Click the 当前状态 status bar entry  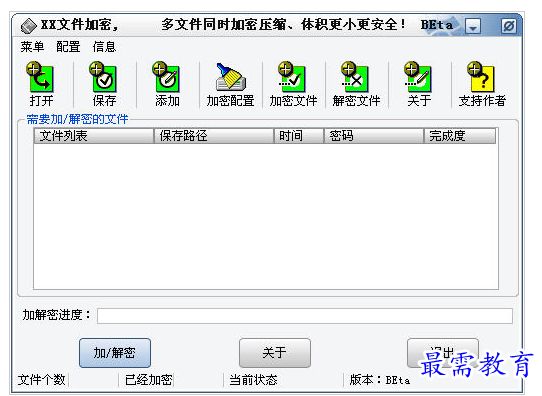coord(253,380)
